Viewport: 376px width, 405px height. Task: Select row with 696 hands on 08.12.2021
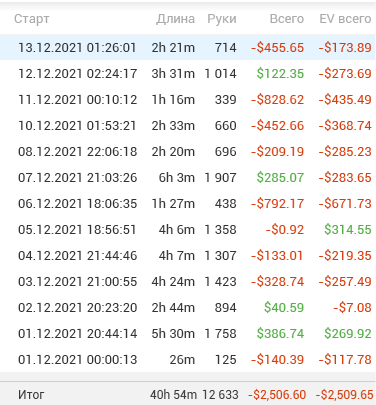(x=188, y=151)
